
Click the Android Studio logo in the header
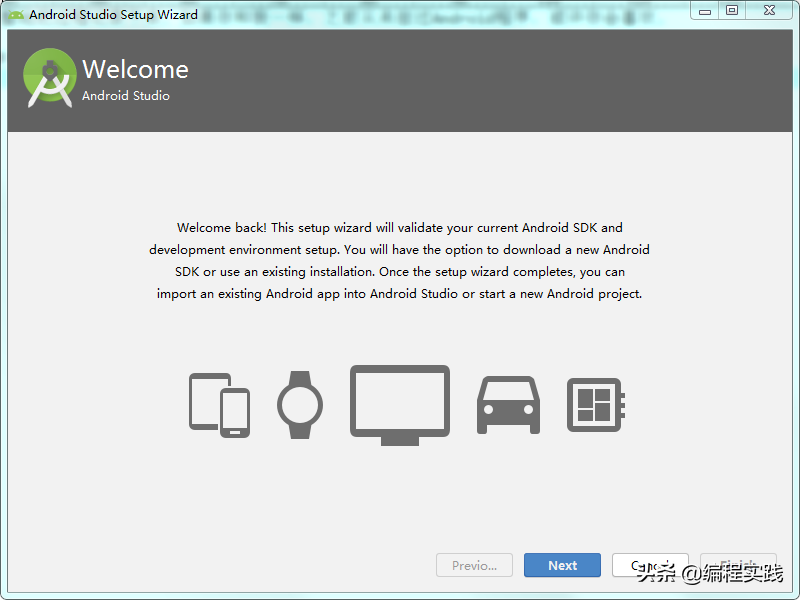coord(50,78)
